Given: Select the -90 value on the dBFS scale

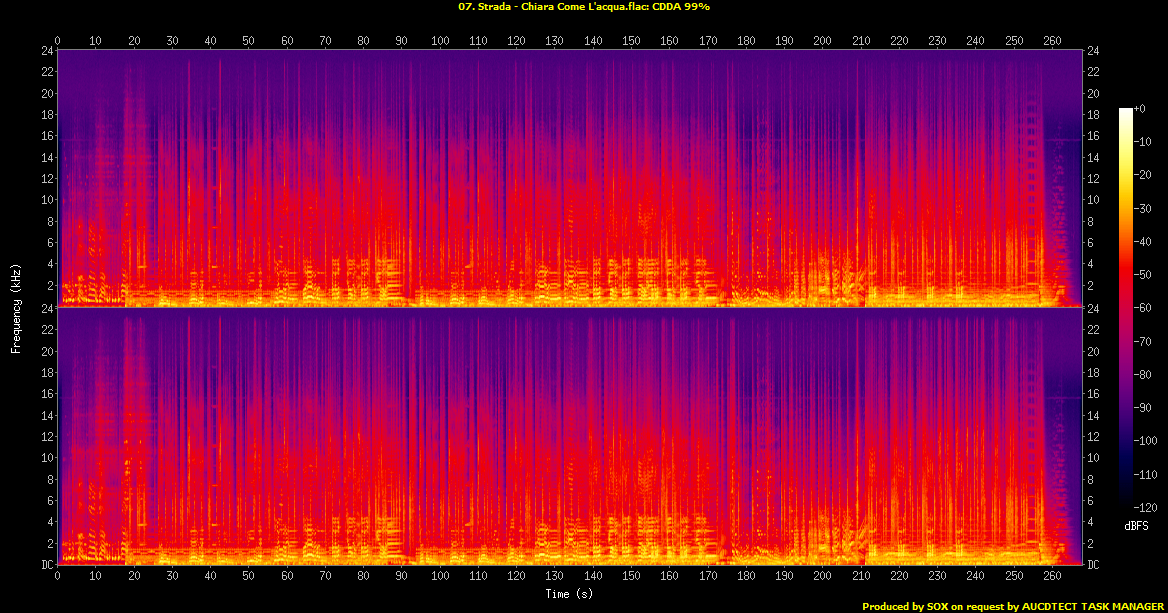Looking at the screenshot, I should (x=1143, y=407).
